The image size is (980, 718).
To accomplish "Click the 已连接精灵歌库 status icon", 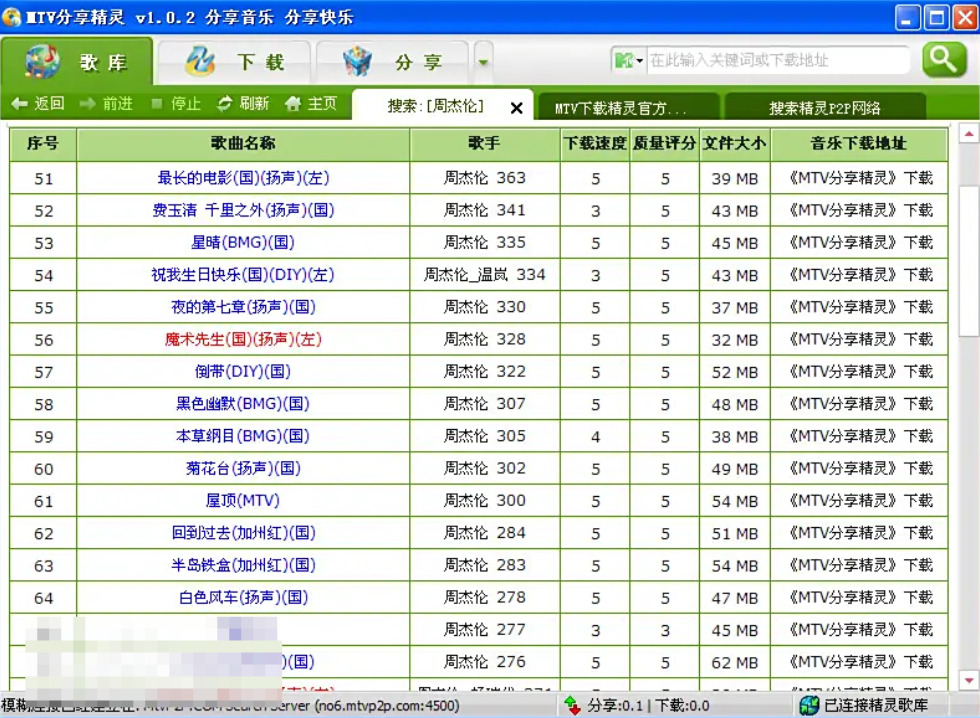I will (809, 706).
